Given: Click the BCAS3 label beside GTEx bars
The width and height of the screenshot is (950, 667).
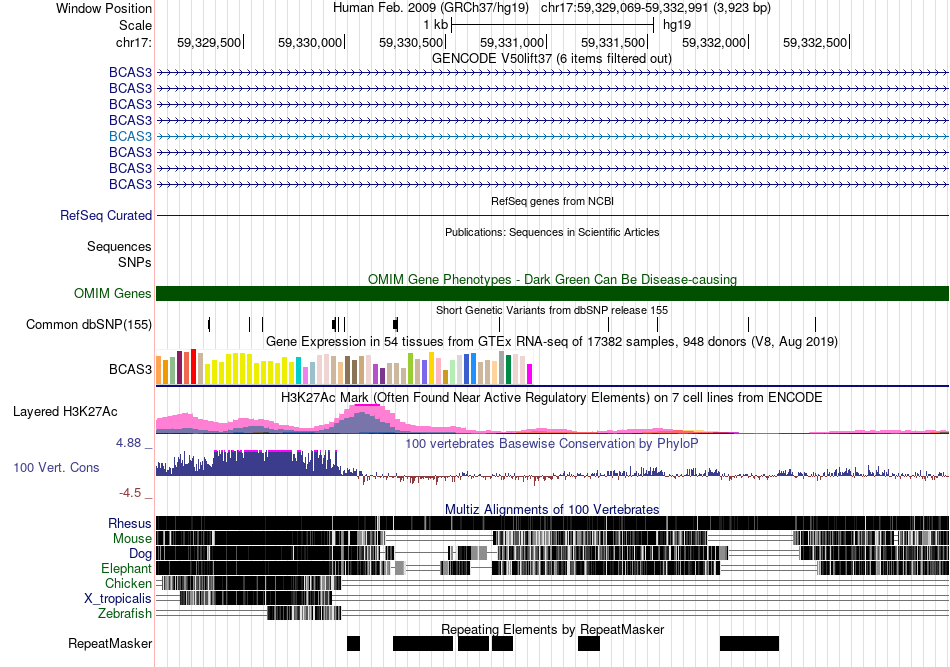Looking at the screenshot, I should [x=130, y=370].
